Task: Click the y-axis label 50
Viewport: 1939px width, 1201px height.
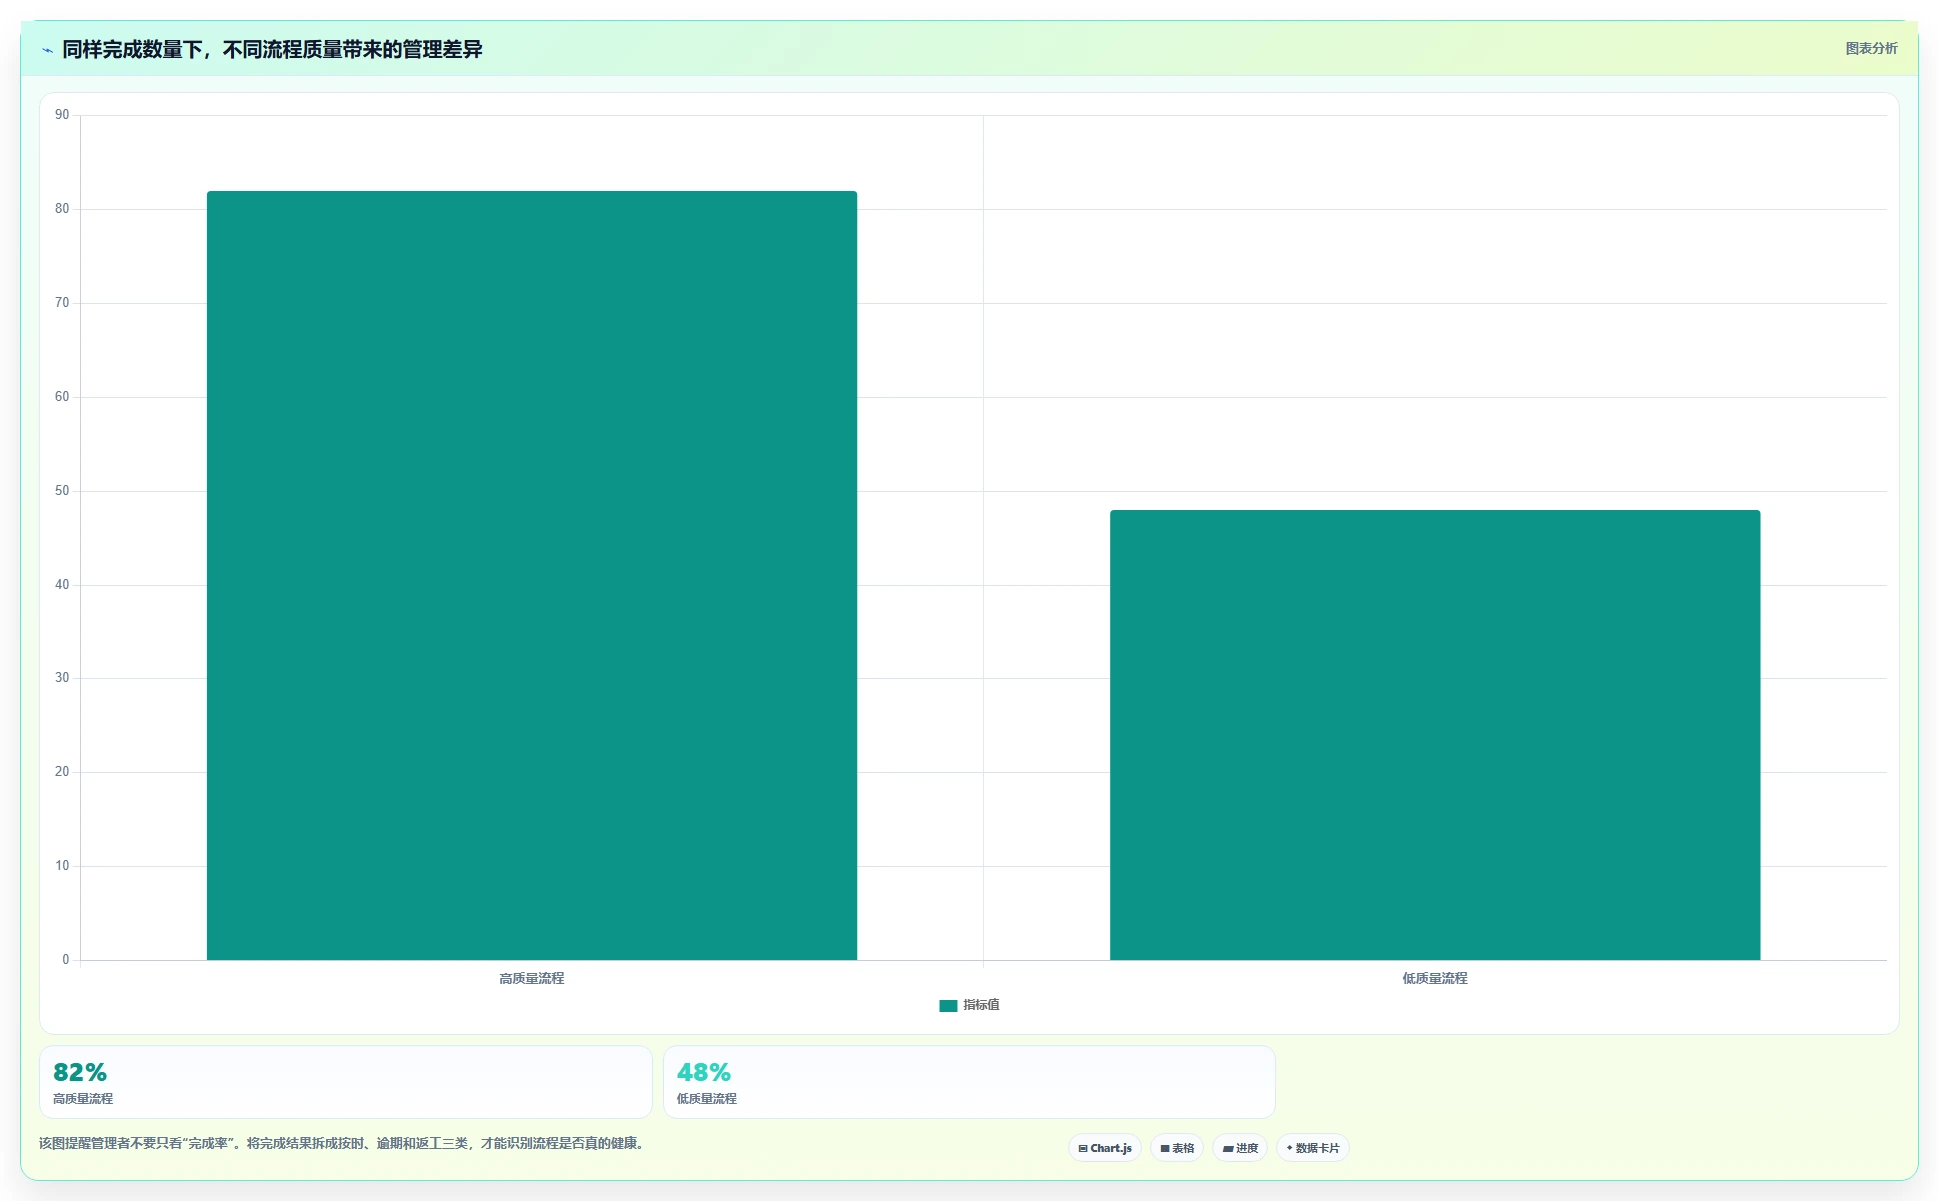Action: point(62,491)
